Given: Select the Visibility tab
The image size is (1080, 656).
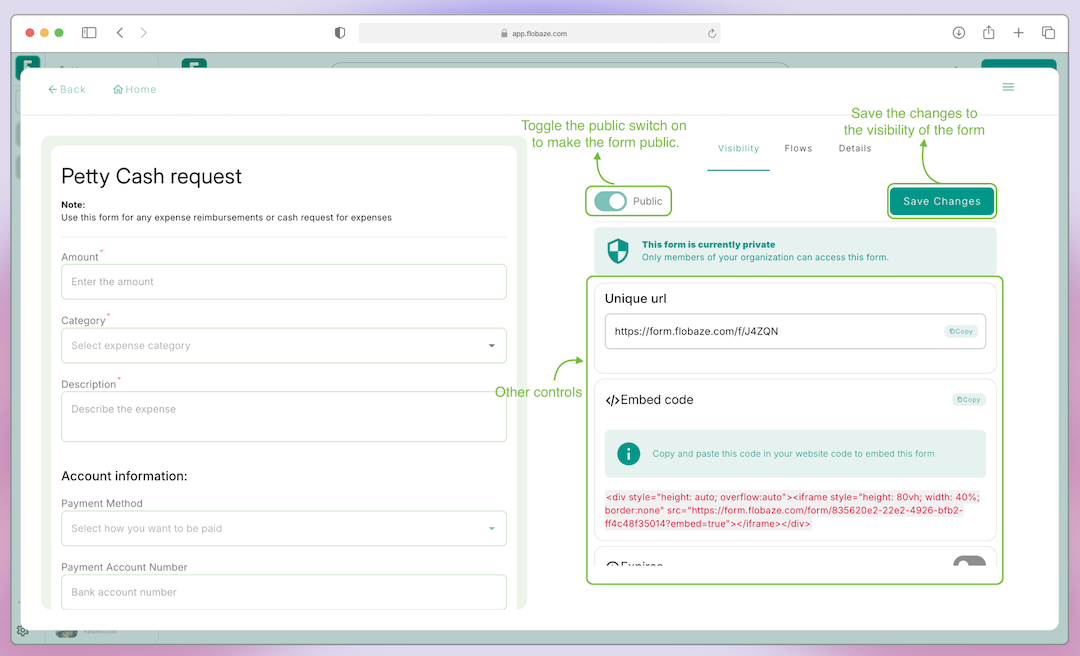Looking at the screenshot, I should tap(738, 148).
